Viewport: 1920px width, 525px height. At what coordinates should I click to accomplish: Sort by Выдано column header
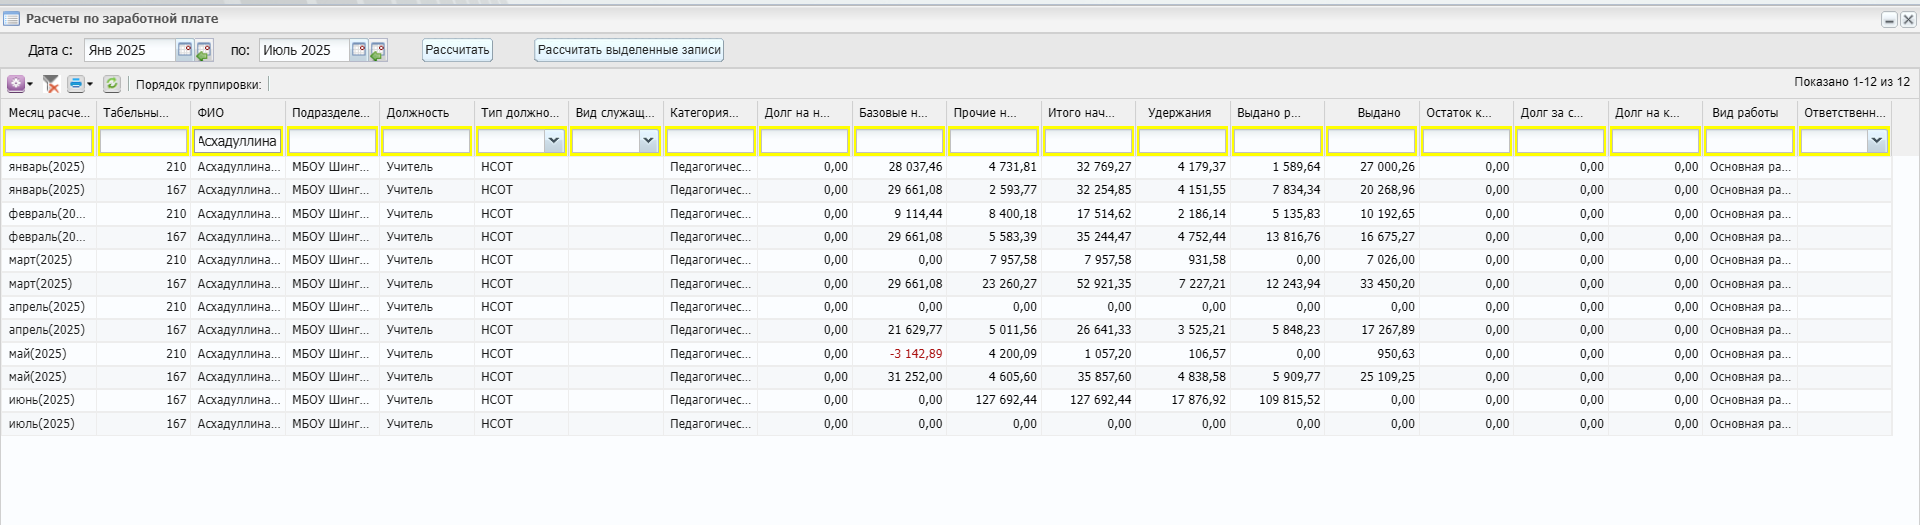coord(1372,113)
